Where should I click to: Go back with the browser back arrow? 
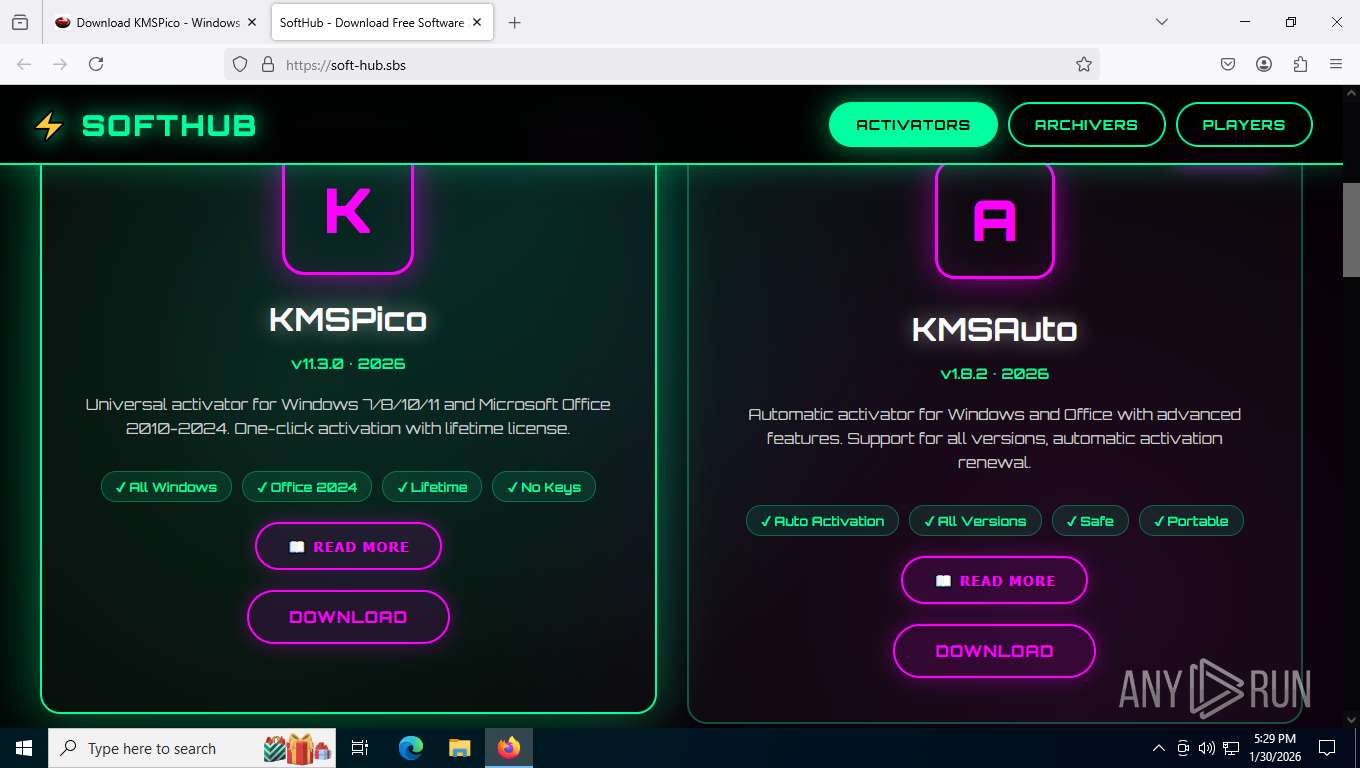click(24, 64)
